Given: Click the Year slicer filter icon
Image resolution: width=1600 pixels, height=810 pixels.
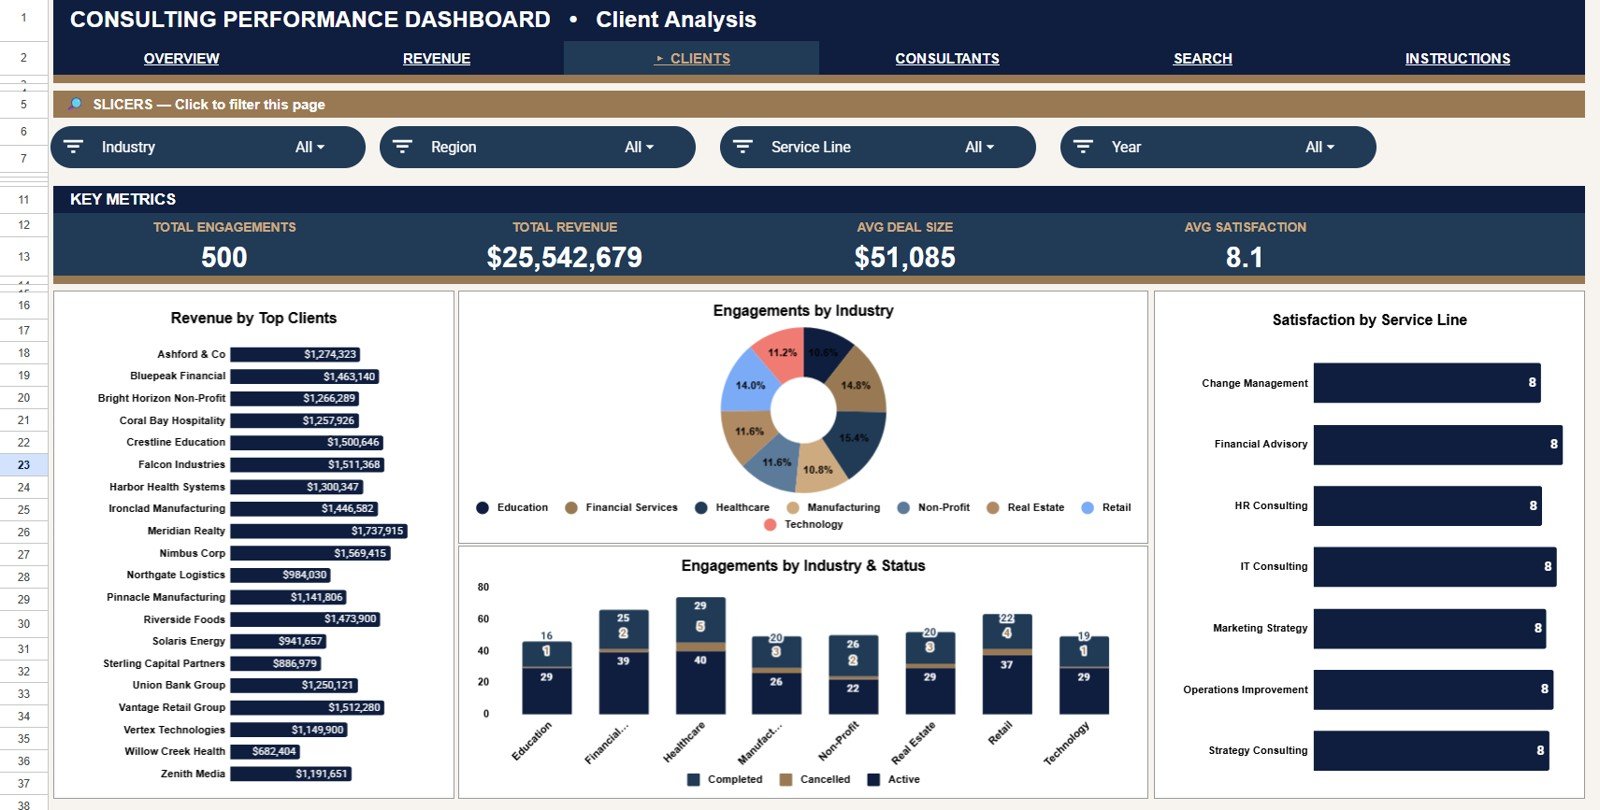Looking at the screenshot, I should coord(1083,147).
